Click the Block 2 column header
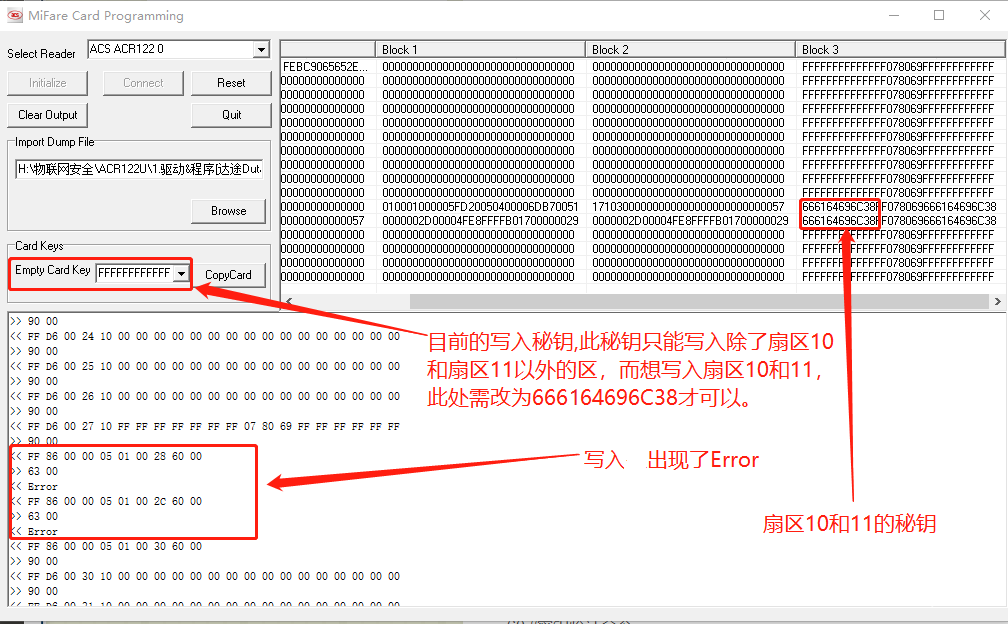Screen dimensions: 1008x624 690,49
